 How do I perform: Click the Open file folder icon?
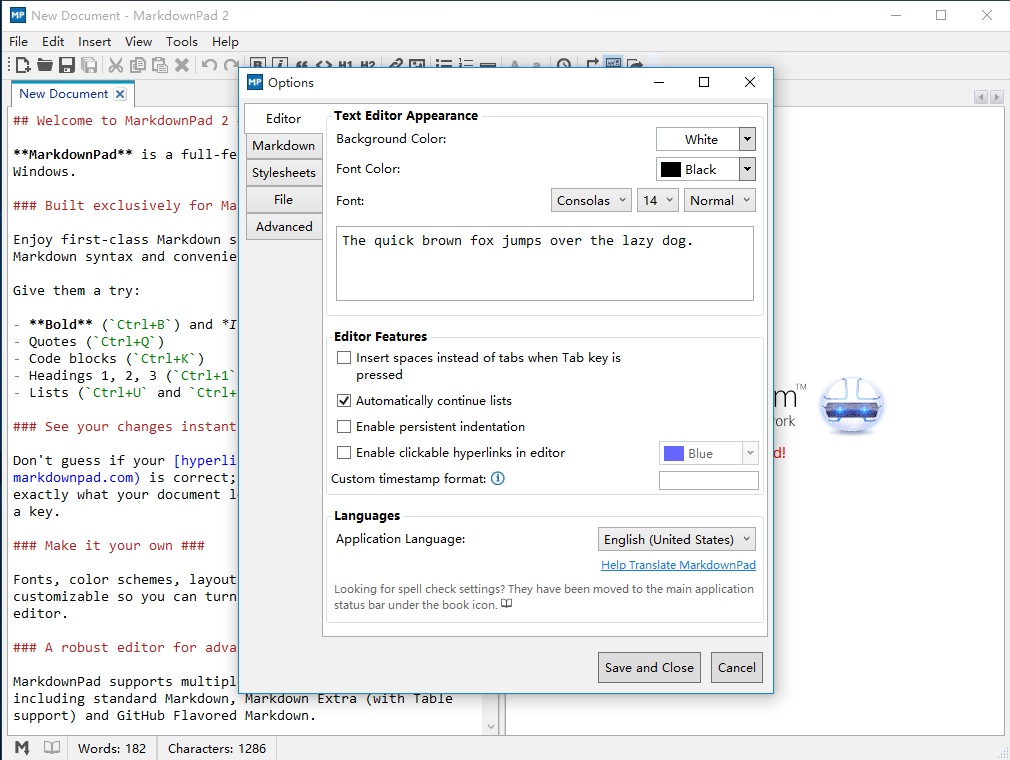tap(45, 65)
